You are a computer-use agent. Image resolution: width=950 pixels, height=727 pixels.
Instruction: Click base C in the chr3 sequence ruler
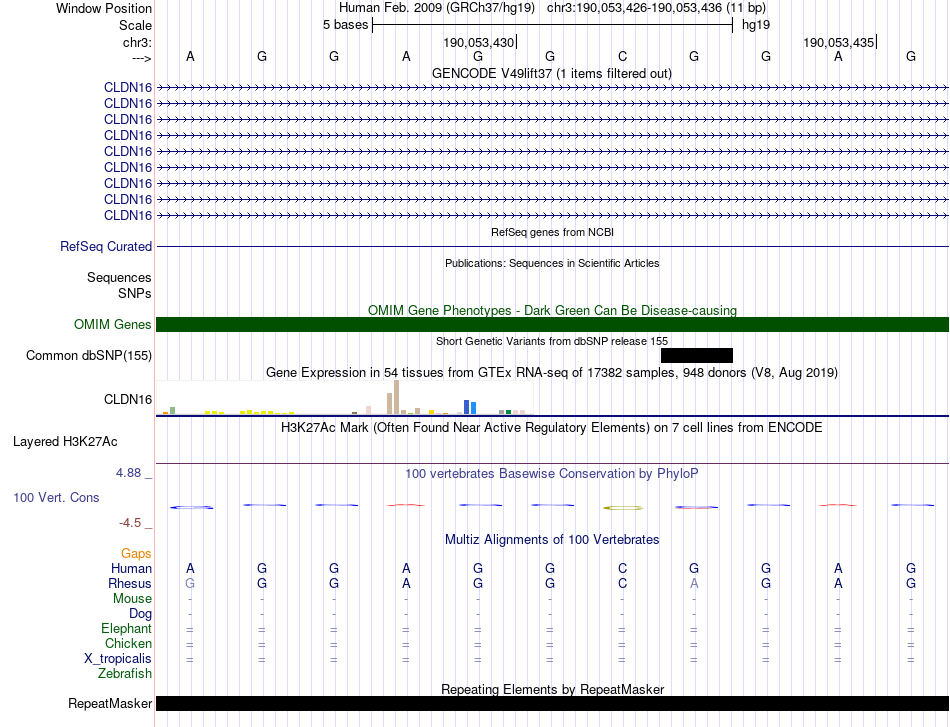click(x=622, y=56)
